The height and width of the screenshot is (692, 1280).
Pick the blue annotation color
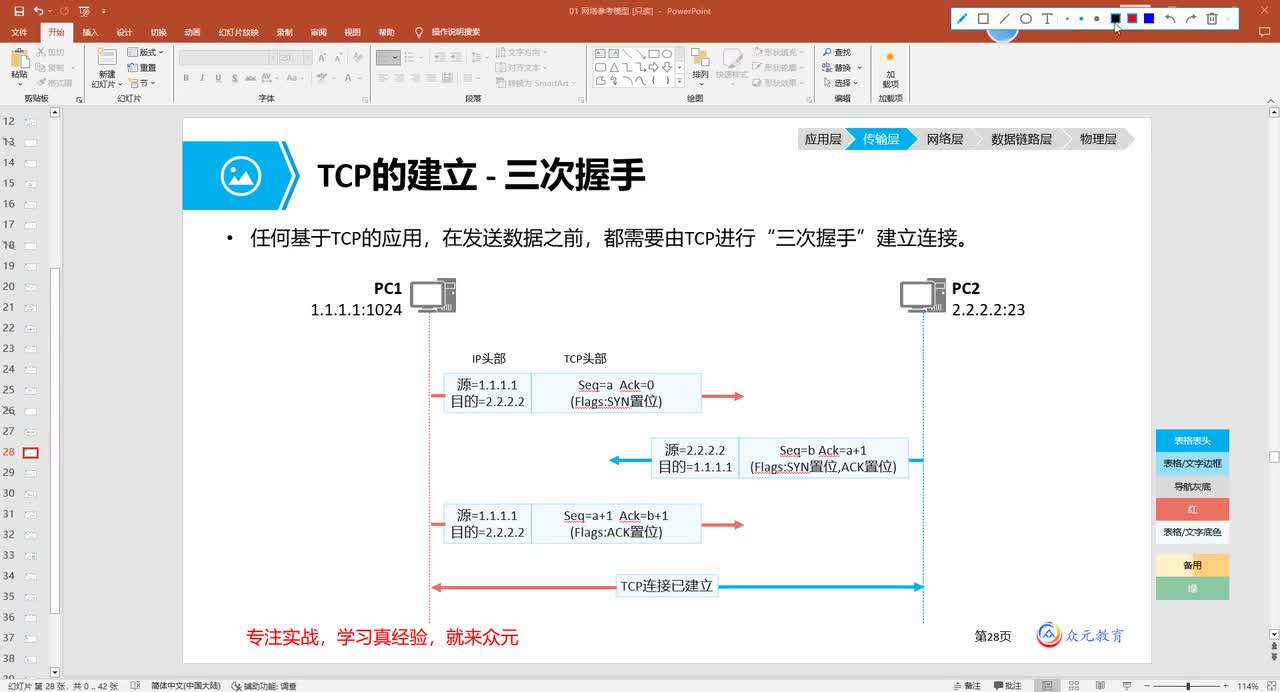1149,18
